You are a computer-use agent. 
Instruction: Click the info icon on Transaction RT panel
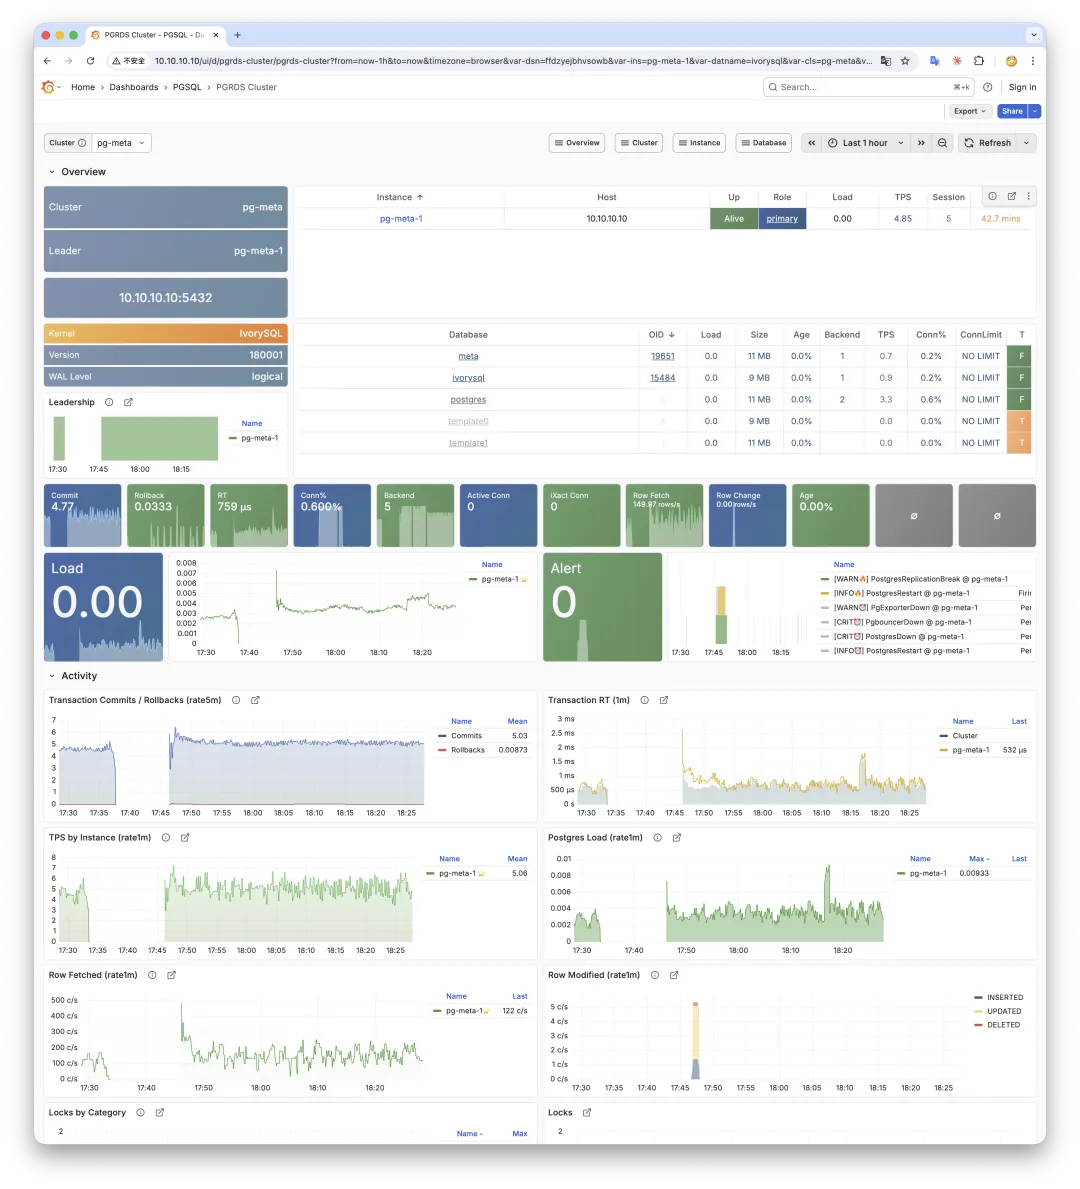coord(645,700)
